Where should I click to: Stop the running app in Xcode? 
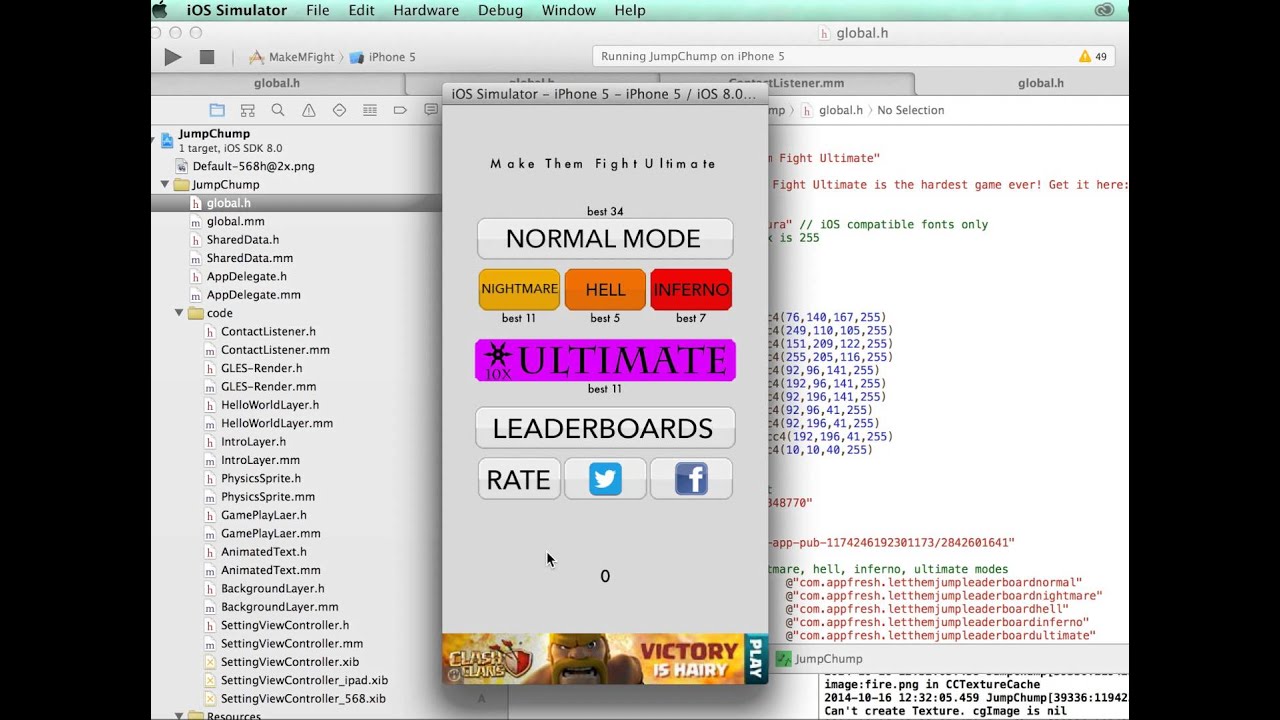(207, 57)
